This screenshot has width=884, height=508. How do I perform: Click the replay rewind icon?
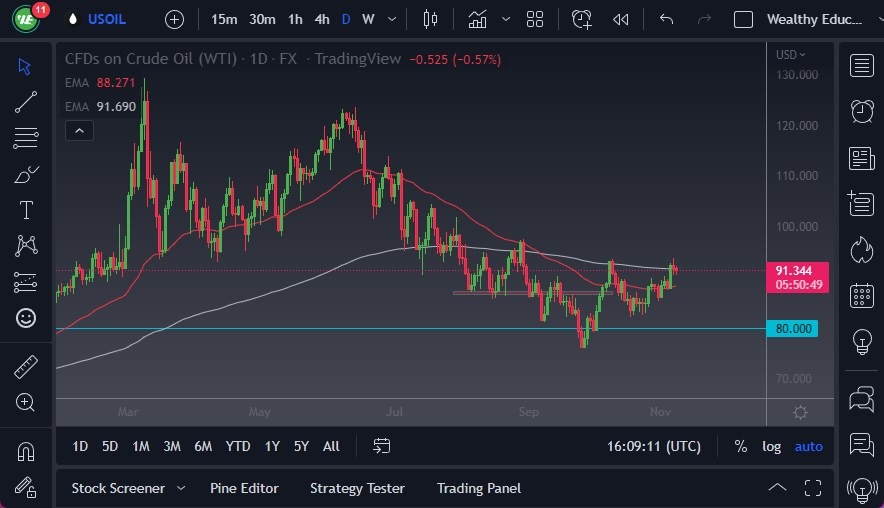(621, 19)
